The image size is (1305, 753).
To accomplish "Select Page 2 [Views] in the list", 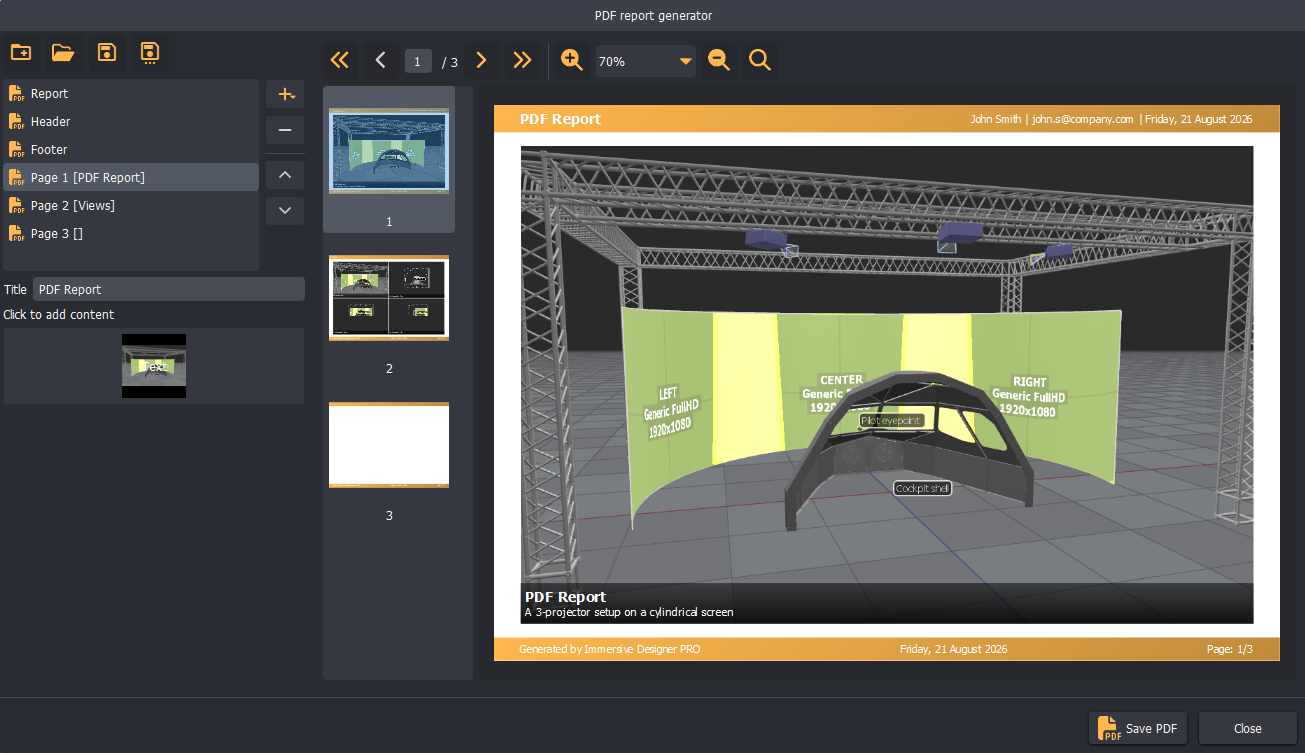I will point(131,205).
